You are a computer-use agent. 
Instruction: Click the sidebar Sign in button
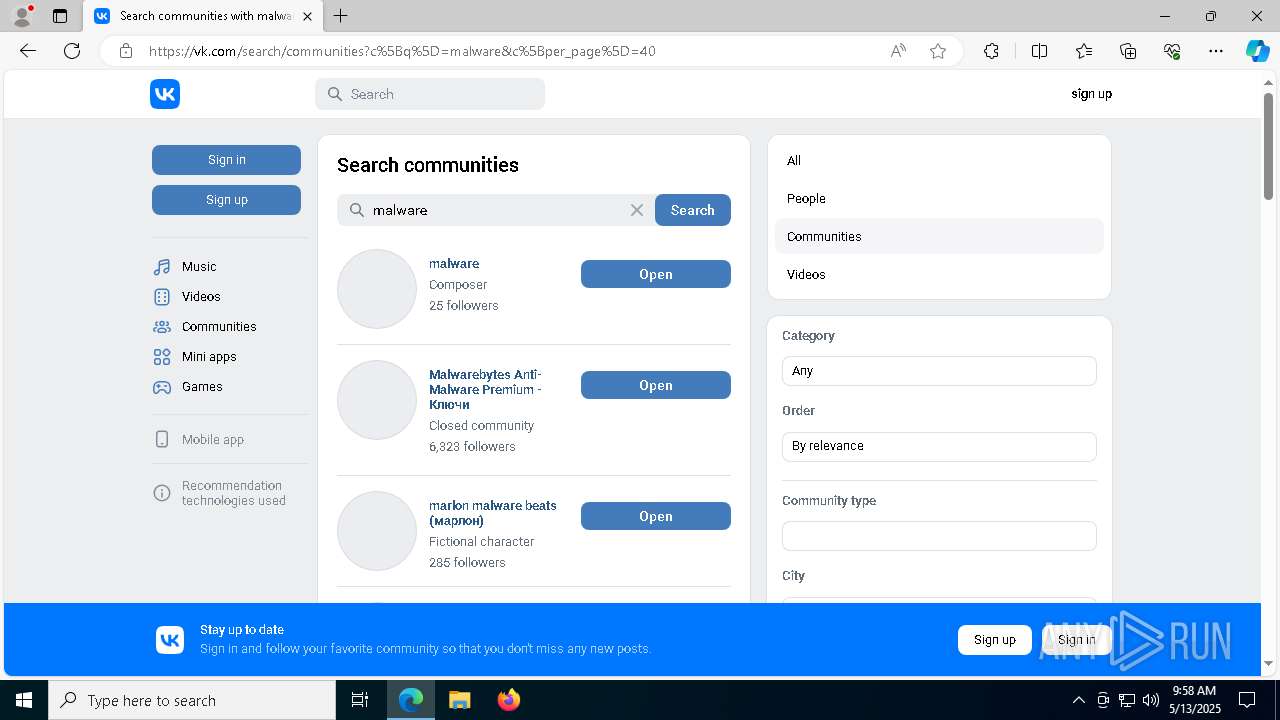pyautogui.click(x=226, y=160)
